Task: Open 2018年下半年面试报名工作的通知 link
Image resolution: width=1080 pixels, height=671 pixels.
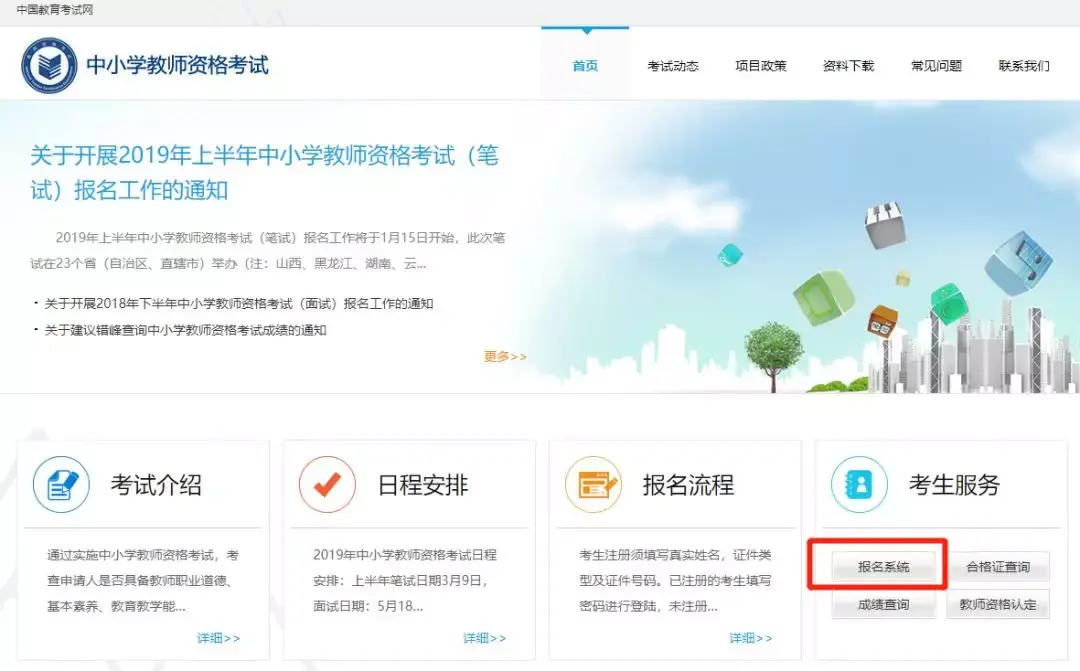Action: 238,304
